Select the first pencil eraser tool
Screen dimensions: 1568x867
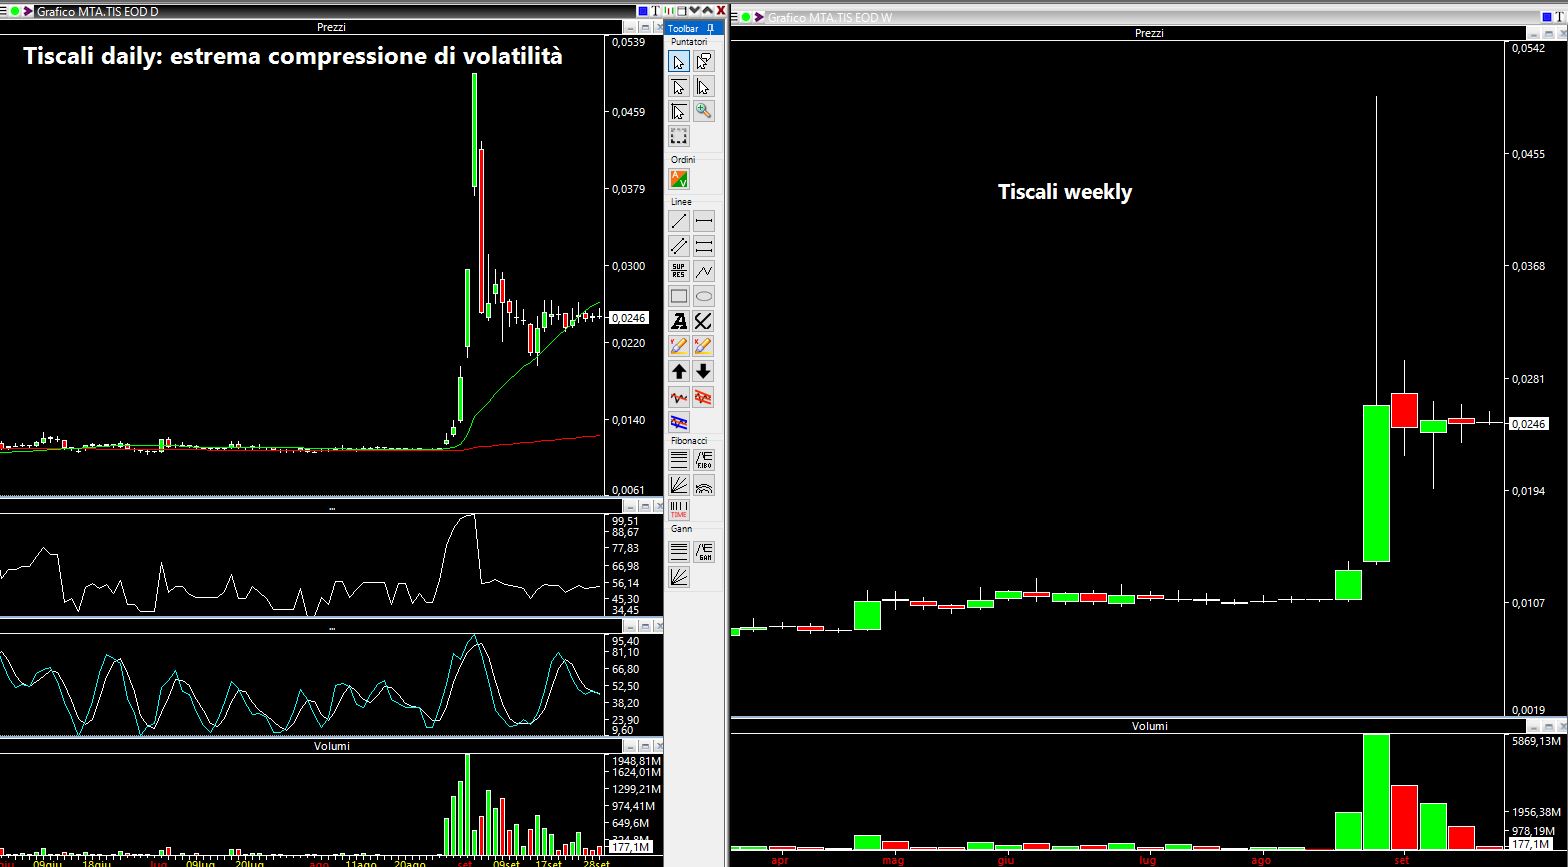679,346
